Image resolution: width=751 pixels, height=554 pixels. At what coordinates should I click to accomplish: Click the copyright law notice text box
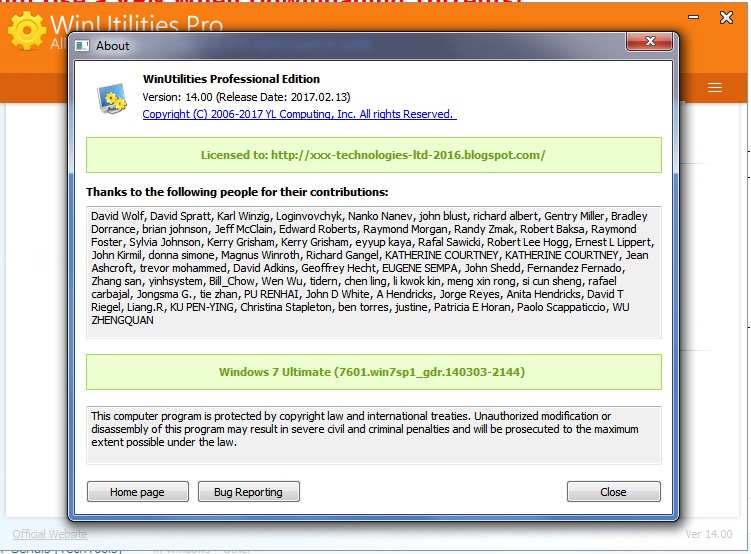(x=374, y=435)
